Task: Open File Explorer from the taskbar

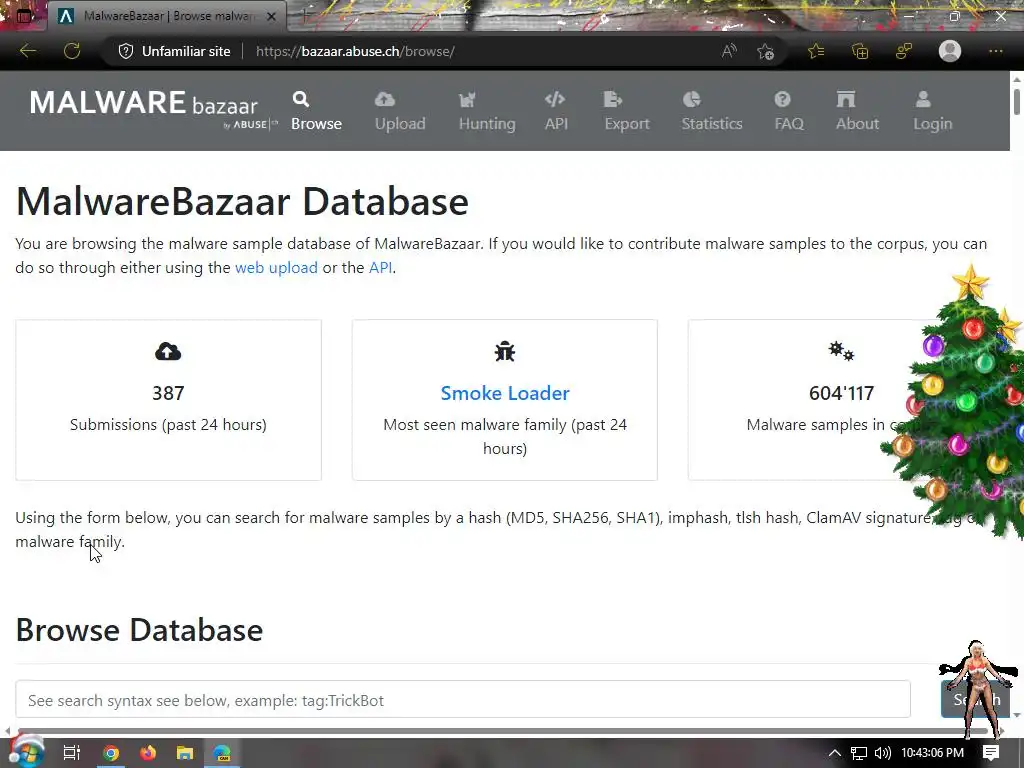Action: point(185,753)
